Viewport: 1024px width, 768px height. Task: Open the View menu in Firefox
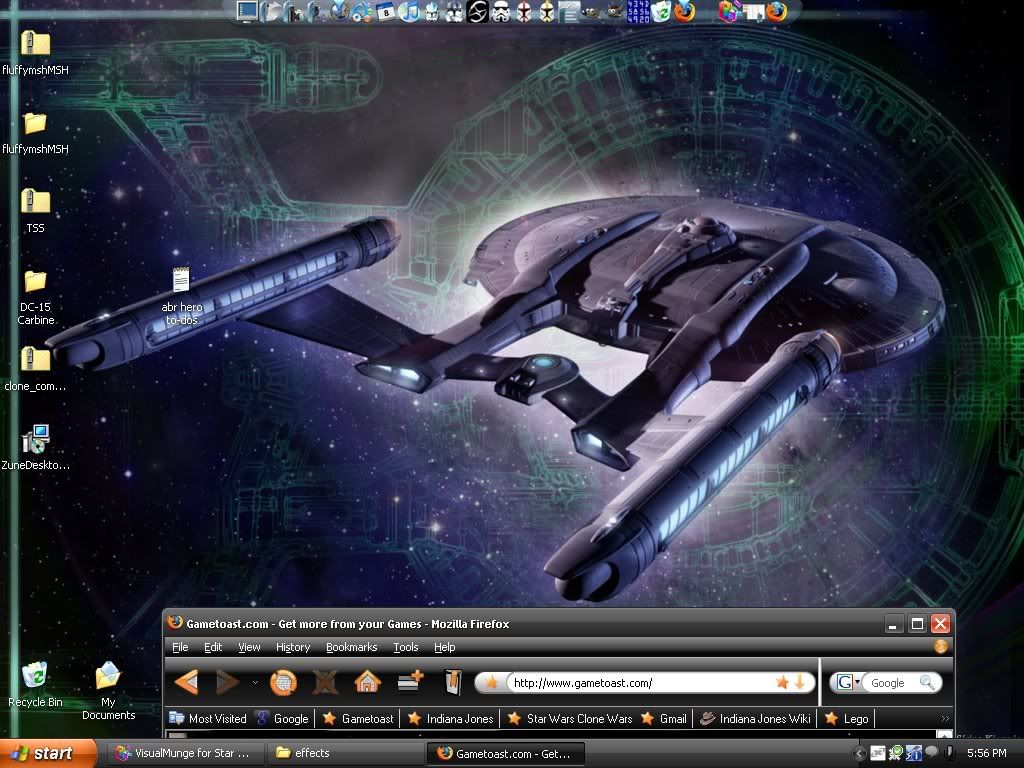pyautogui.click(x=249, y=647)
